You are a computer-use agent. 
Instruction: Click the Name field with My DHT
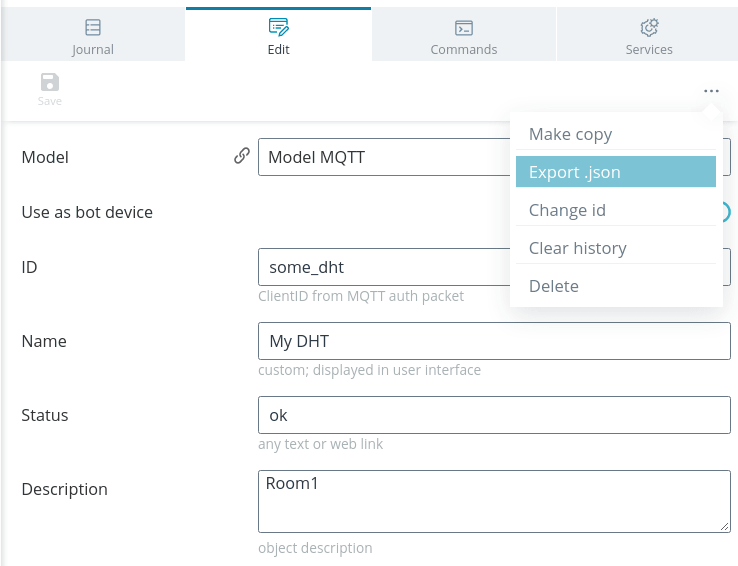click(494, 341)
